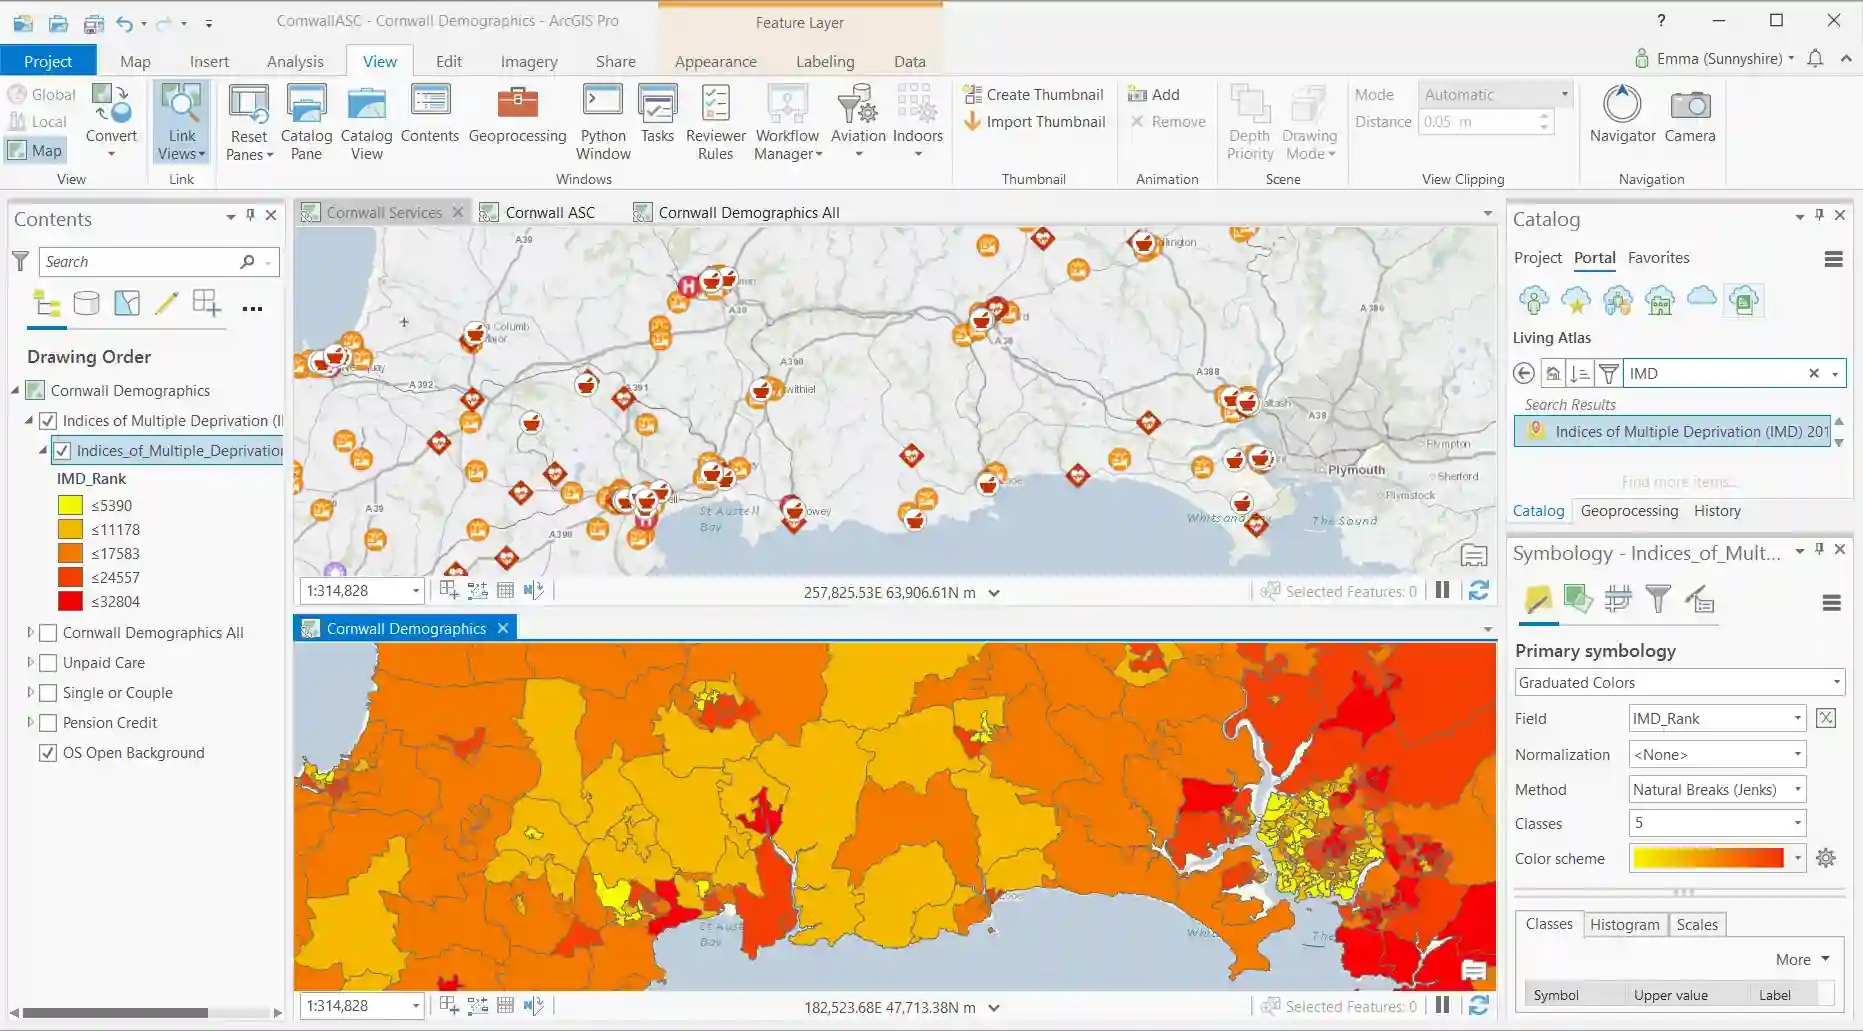
Task: Select the yellow ≤5390 legend color swatch
Action: [x=70, y=505]
